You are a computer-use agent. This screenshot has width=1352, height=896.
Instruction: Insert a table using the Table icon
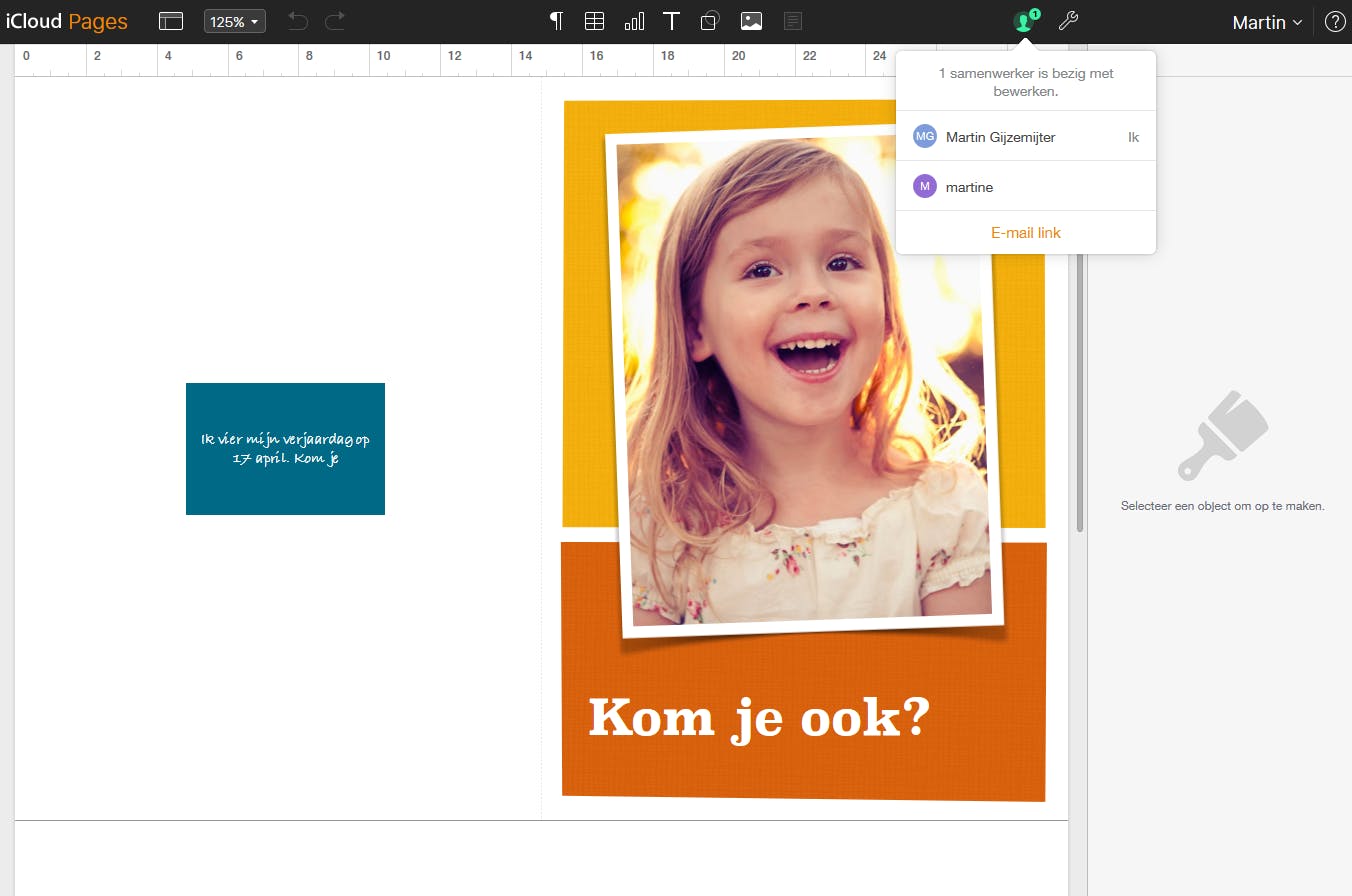point(594,20)
